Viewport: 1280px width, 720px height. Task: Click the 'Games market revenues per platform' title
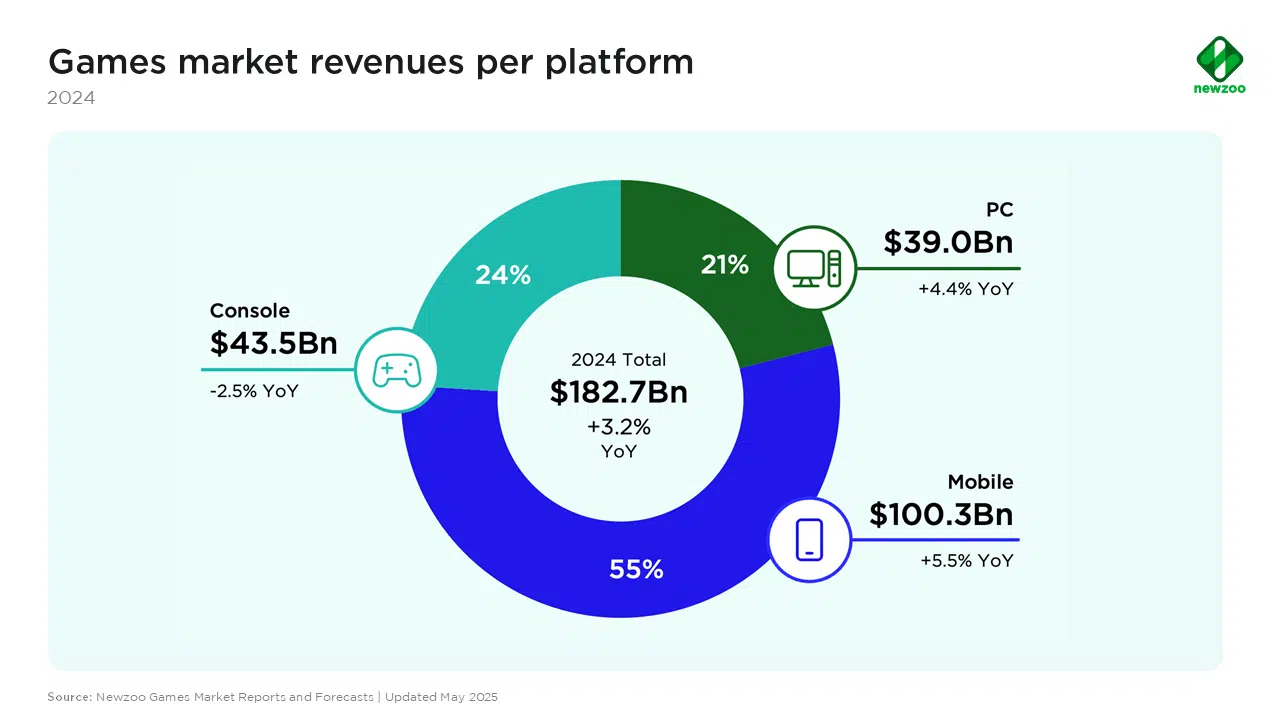[x=370, y=62]
